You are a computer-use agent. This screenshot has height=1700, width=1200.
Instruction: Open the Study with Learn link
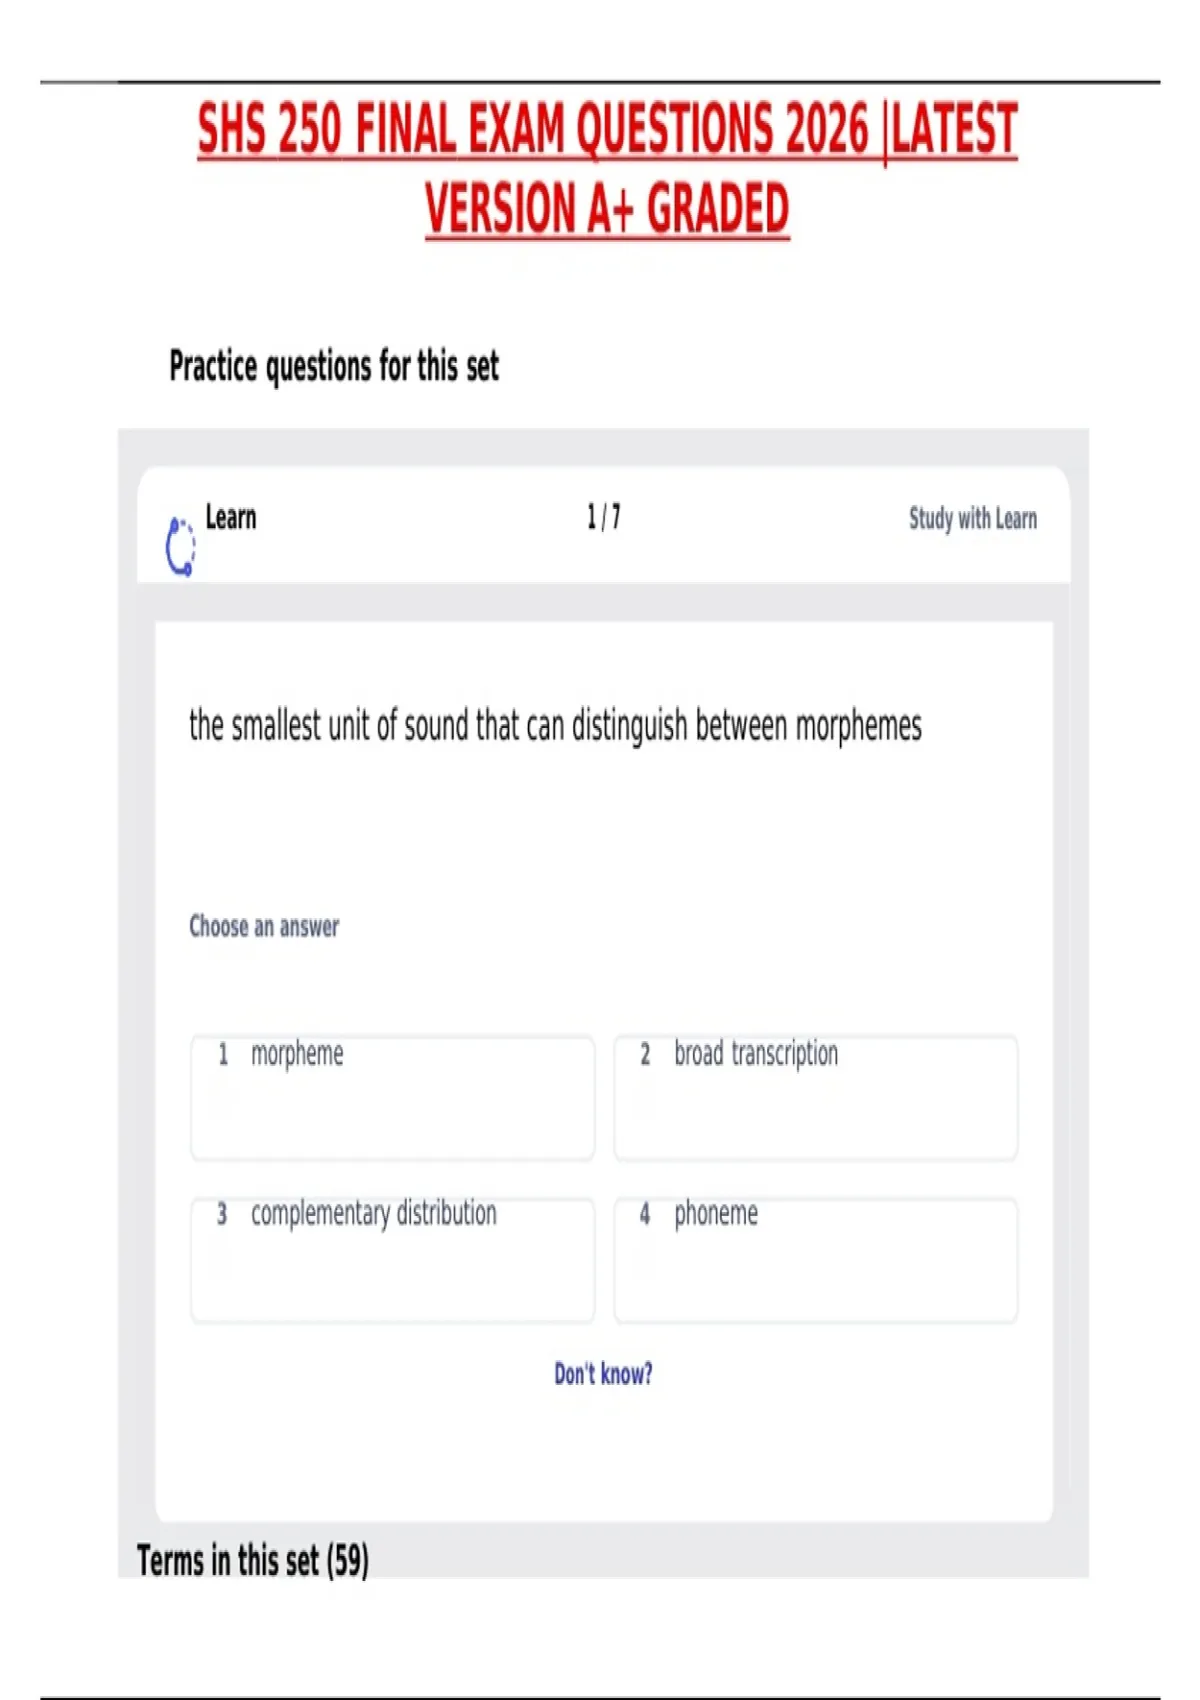coord(972,518)
